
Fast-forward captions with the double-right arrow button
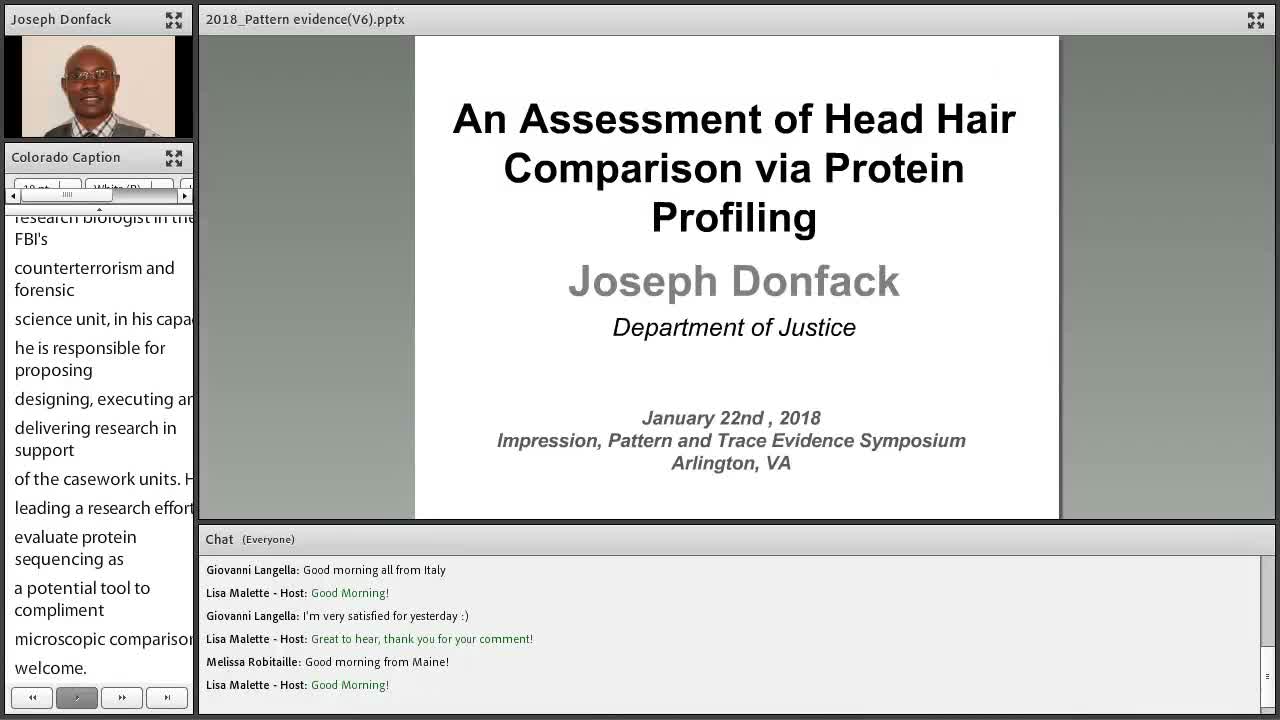[x=122, y=698]
